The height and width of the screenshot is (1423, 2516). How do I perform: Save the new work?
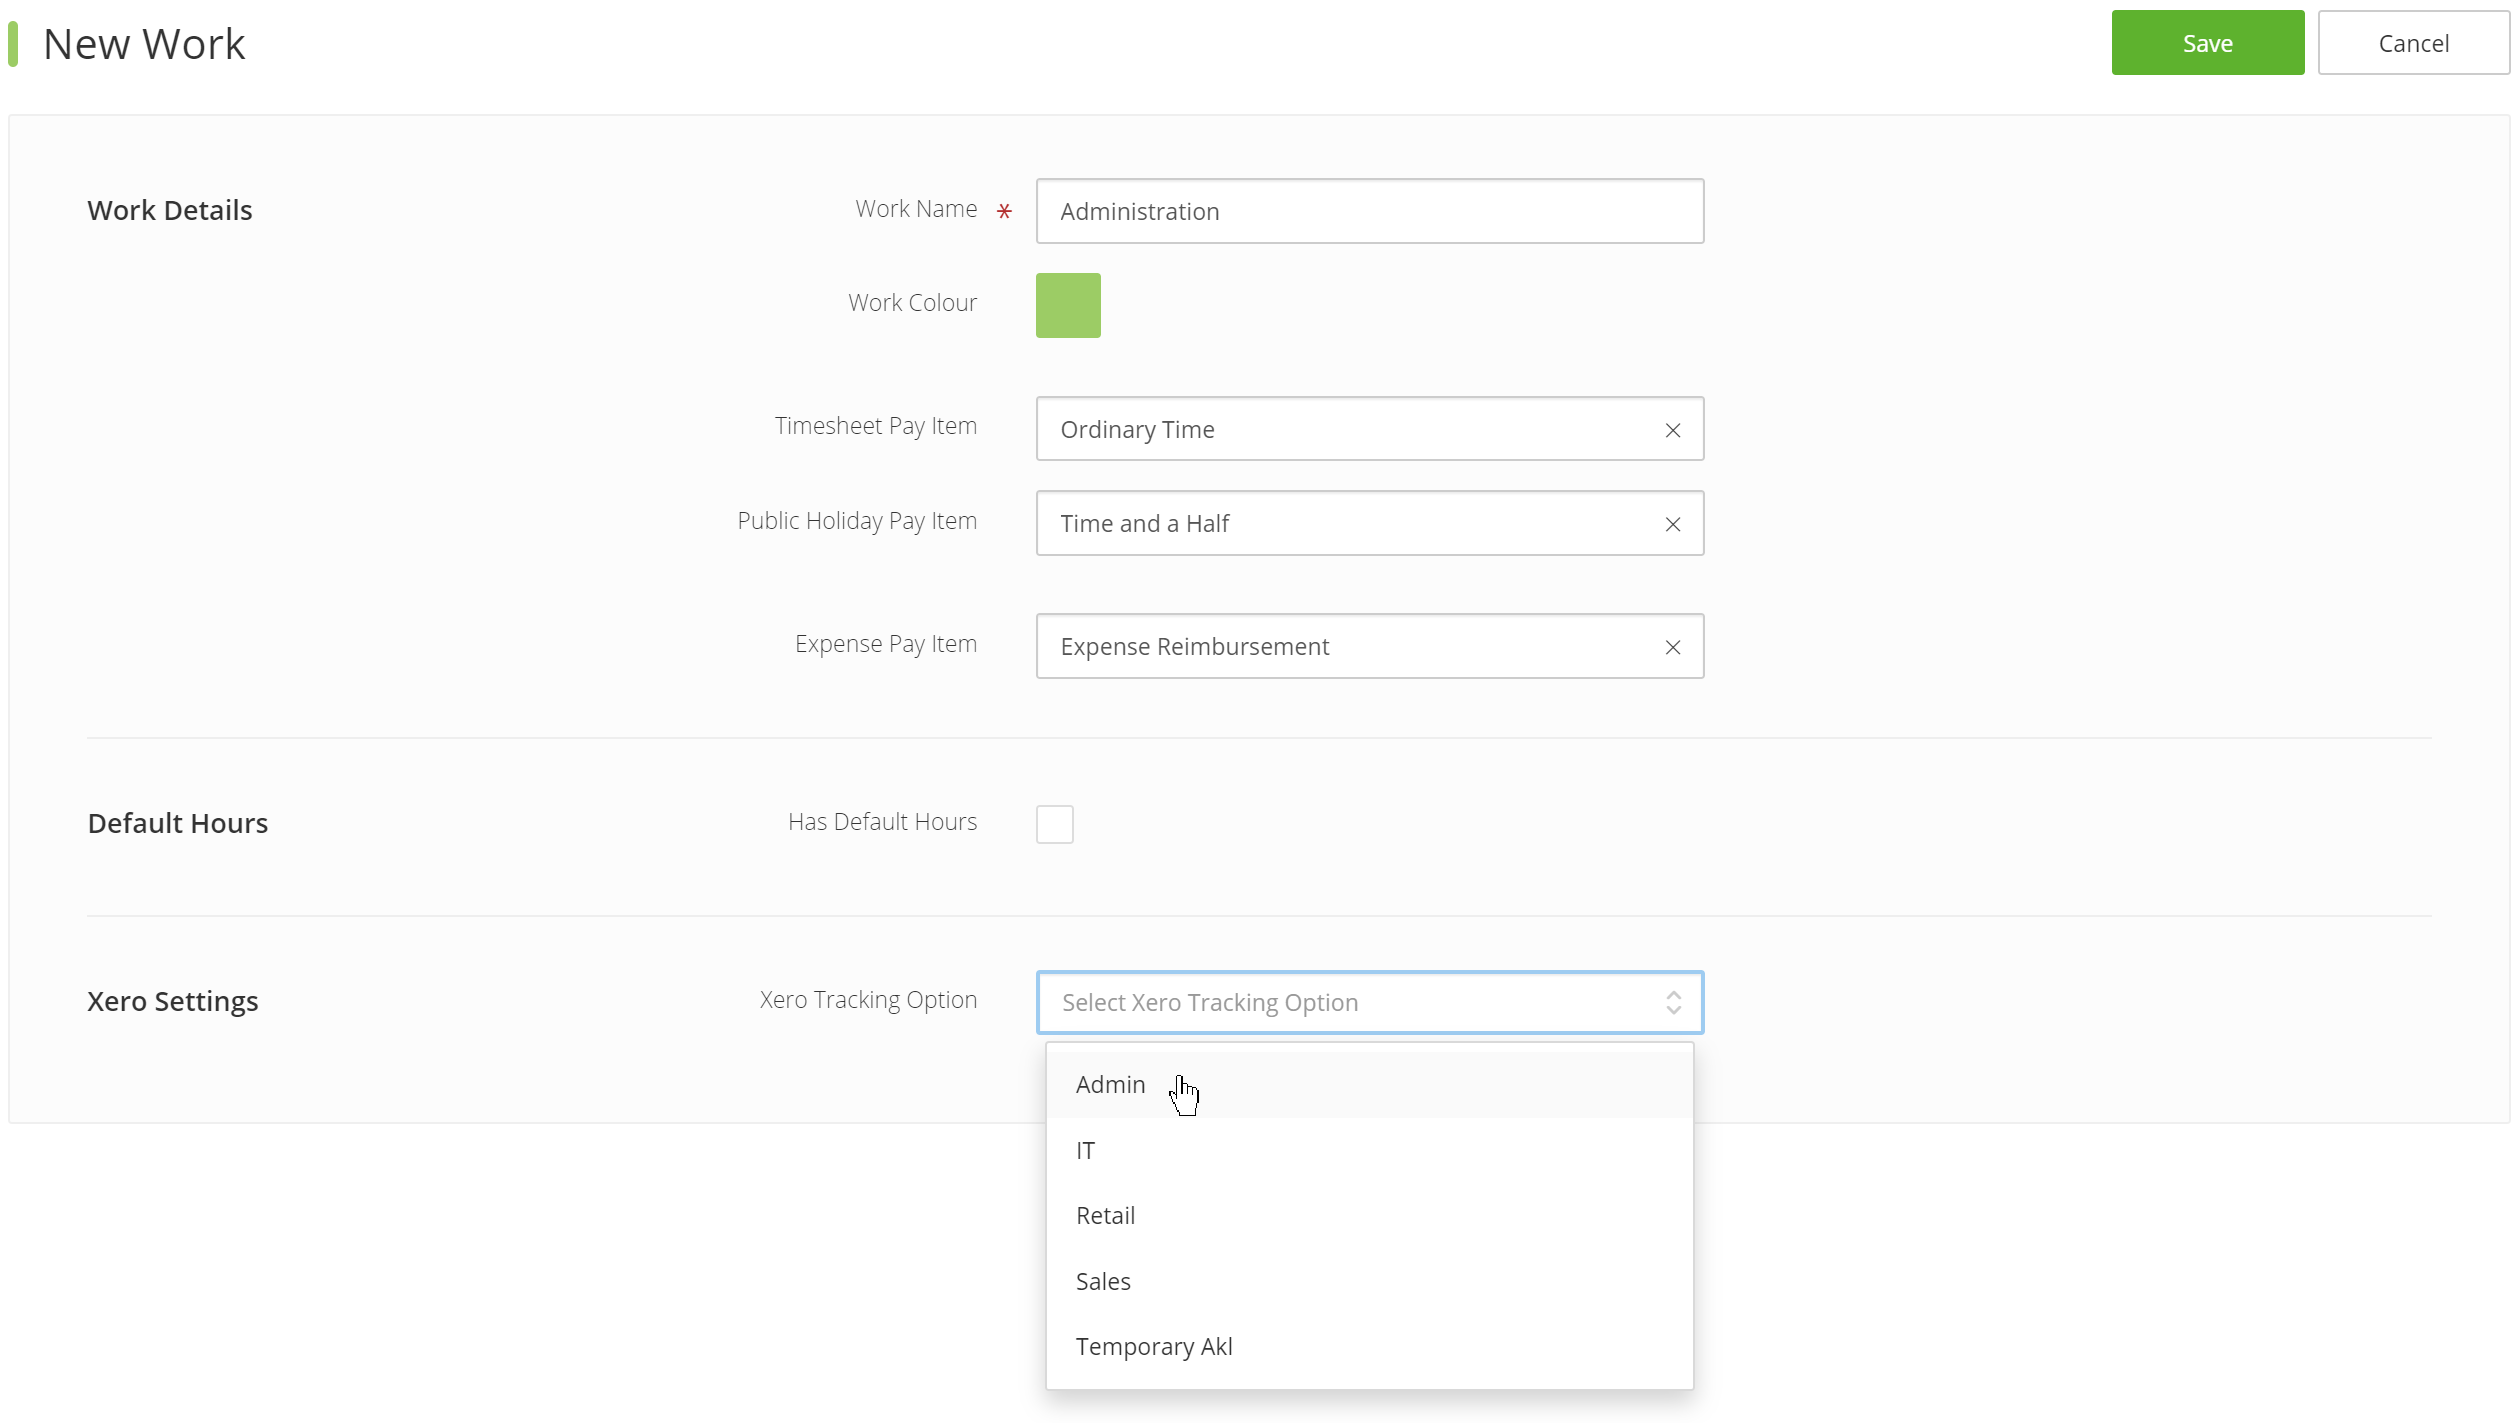pyautogui.click(x=2207, y=43)
